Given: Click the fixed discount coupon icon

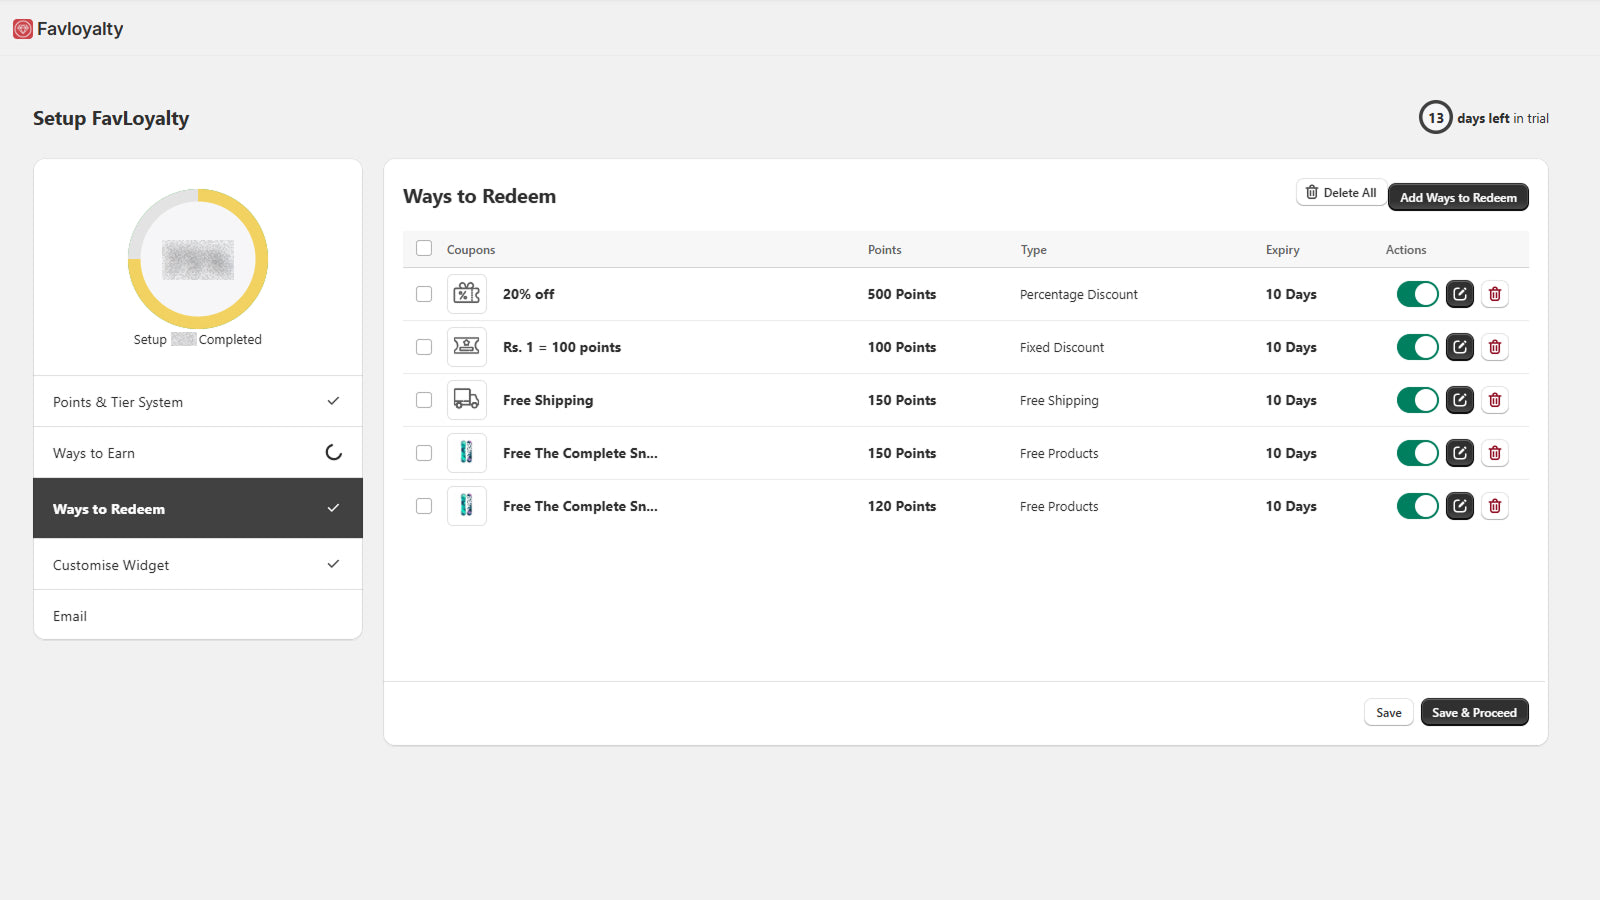Looking at the screenshot, I should click(x=467, y=347).
